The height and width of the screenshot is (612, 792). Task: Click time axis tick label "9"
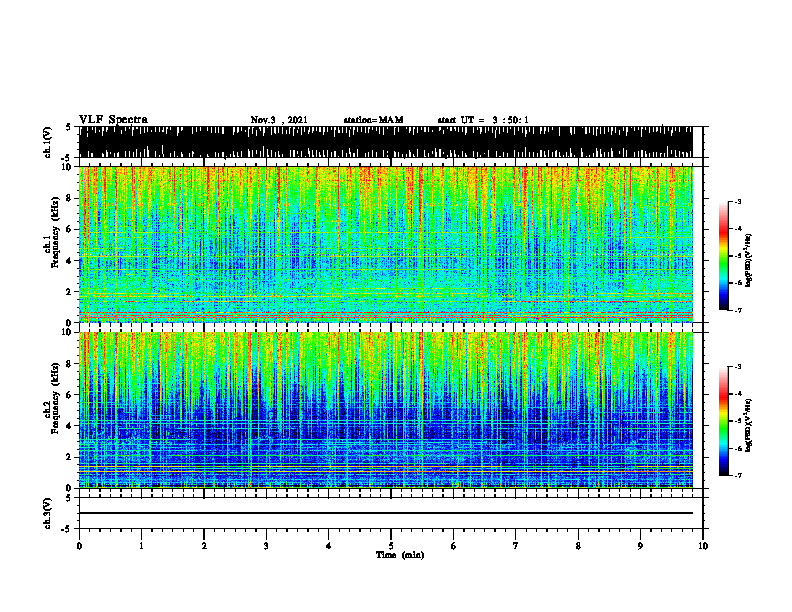pyautogui.click(x=640, y=546)
